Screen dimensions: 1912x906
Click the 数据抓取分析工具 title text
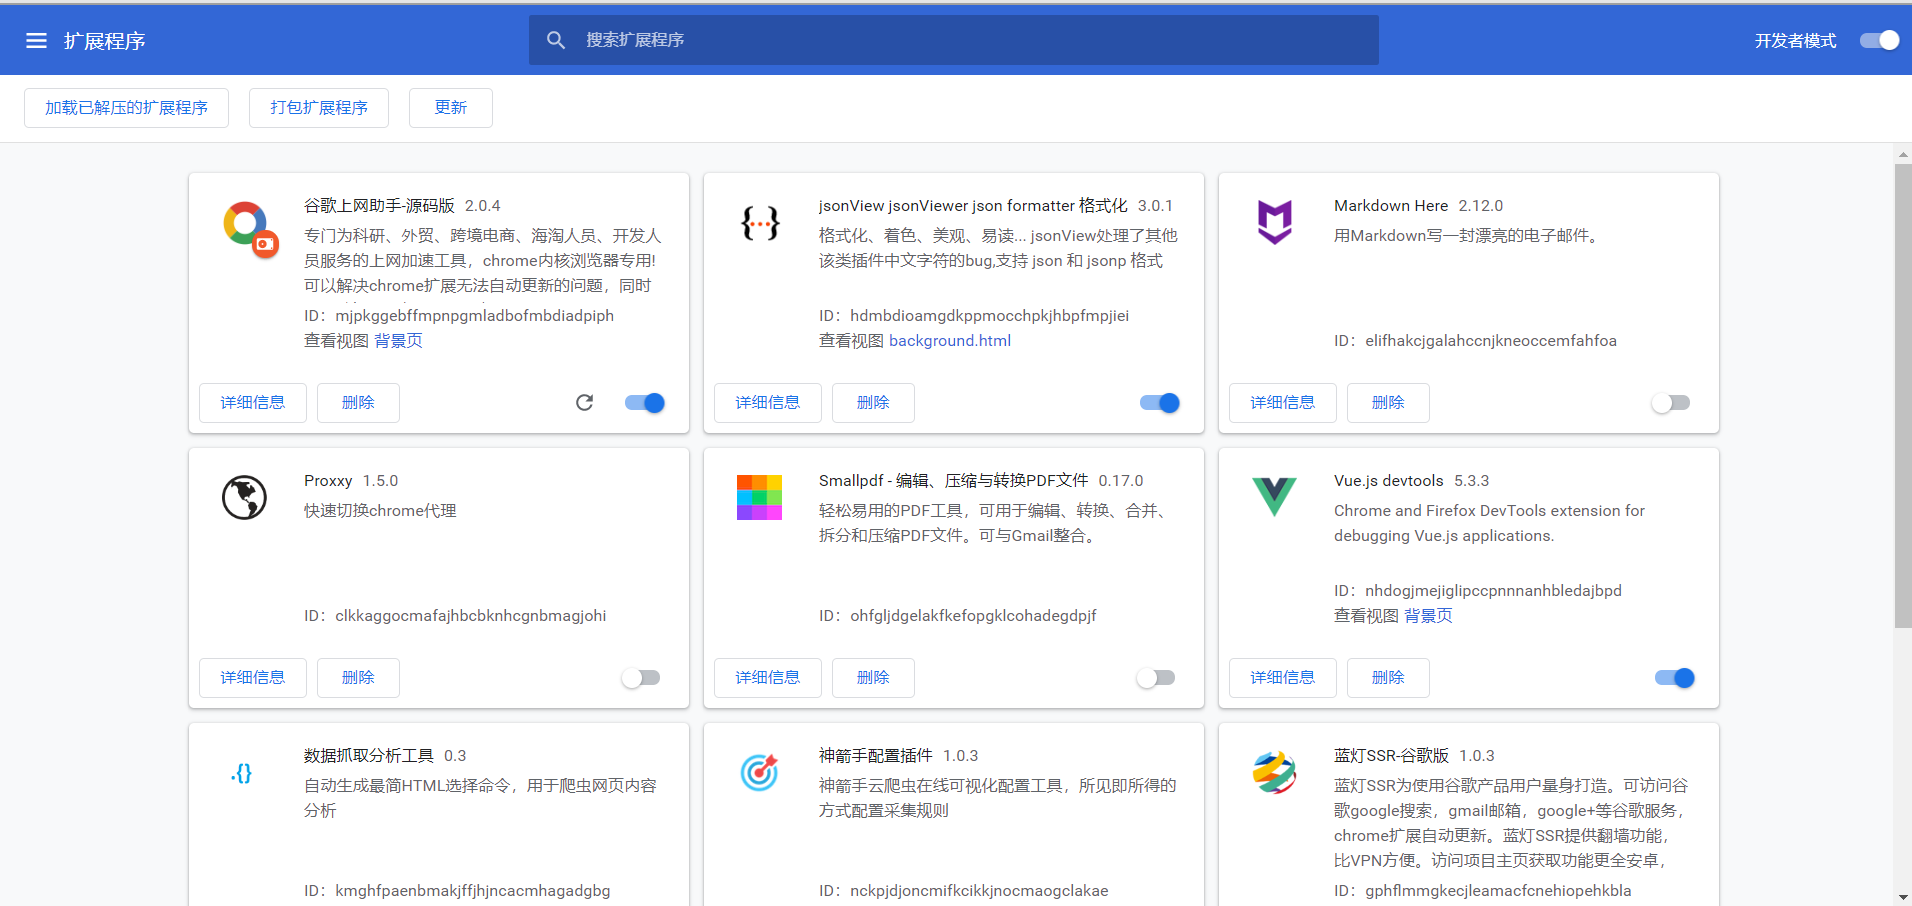click(369, 756)
